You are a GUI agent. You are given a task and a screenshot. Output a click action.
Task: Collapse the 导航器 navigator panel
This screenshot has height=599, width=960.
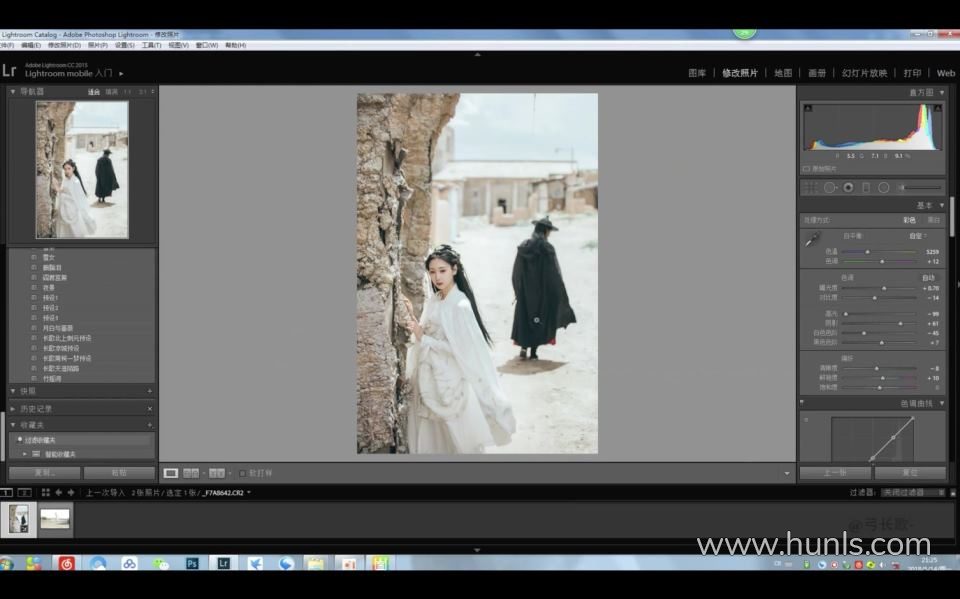point(13,92)
